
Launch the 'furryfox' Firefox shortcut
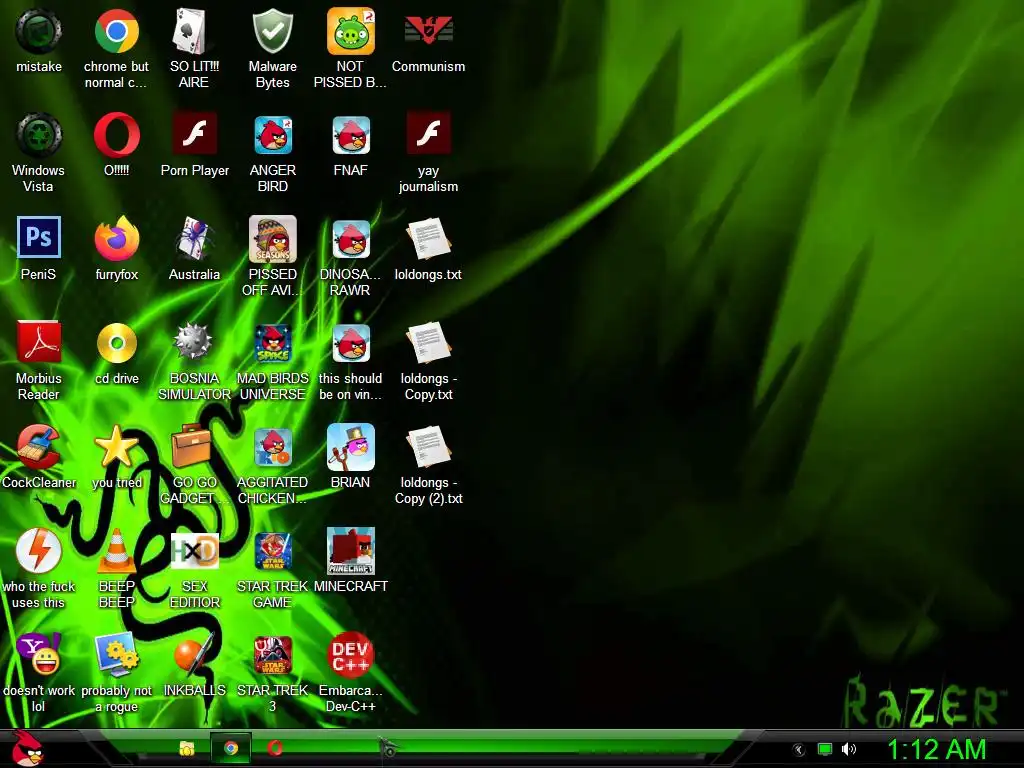point(116,239)
